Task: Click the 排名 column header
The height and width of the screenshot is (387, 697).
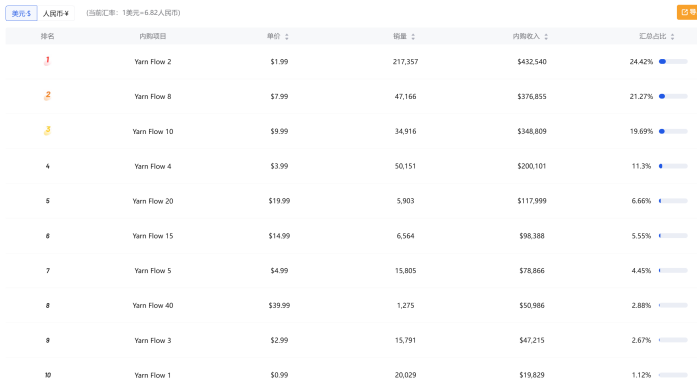Action: pyautogui.click(x=48, y=36)
